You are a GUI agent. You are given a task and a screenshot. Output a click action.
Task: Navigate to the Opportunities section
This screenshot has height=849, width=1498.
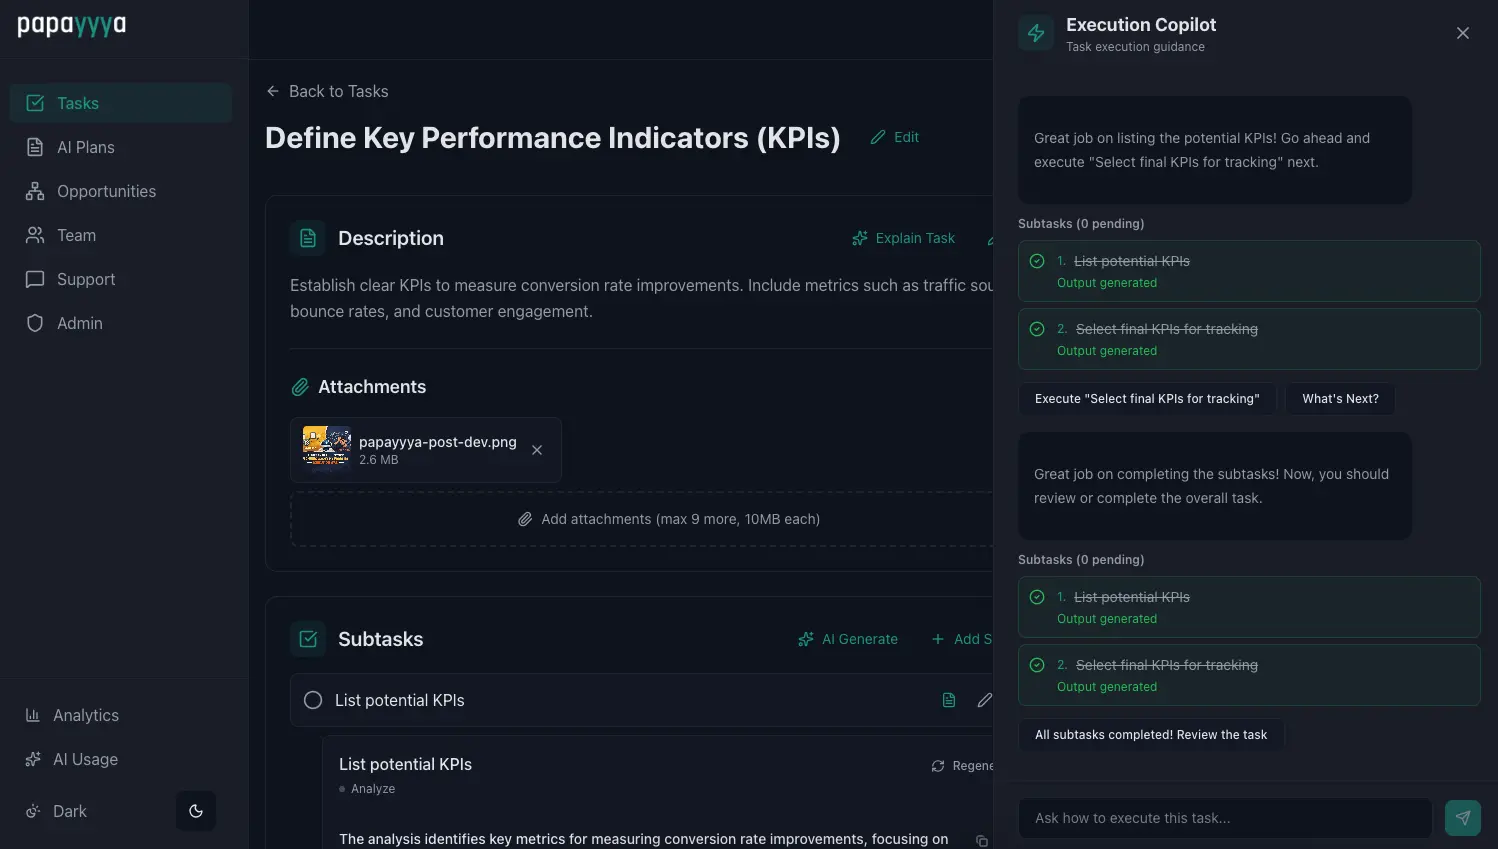106,191
